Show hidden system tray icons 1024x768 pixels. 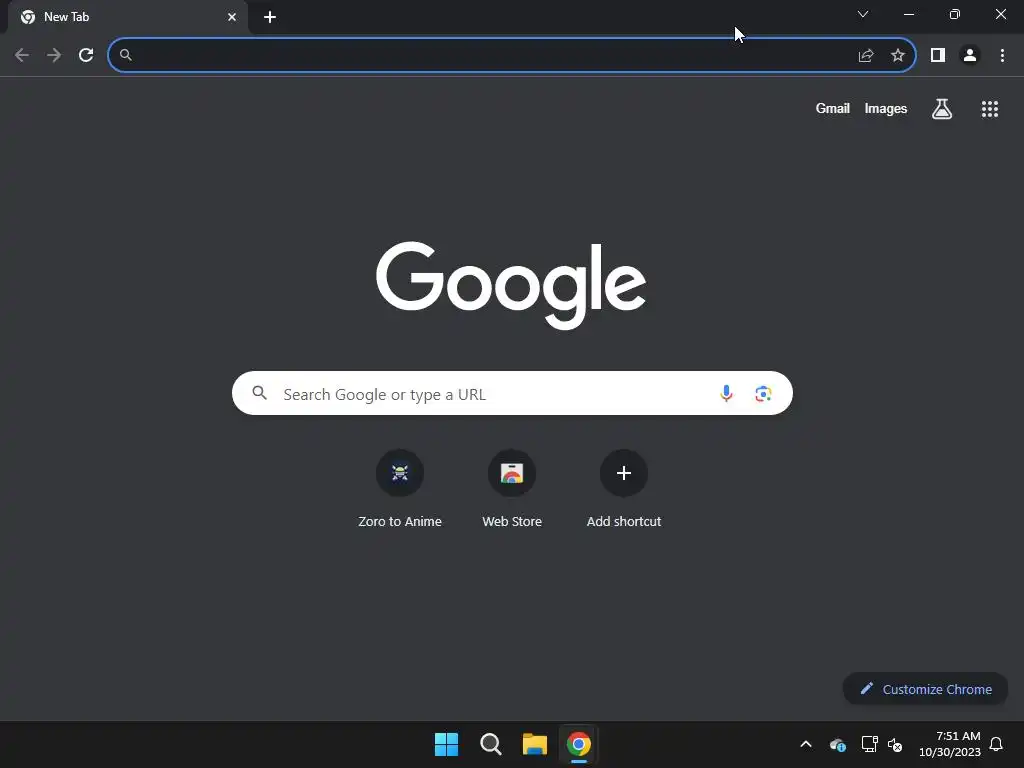point(806,744)
